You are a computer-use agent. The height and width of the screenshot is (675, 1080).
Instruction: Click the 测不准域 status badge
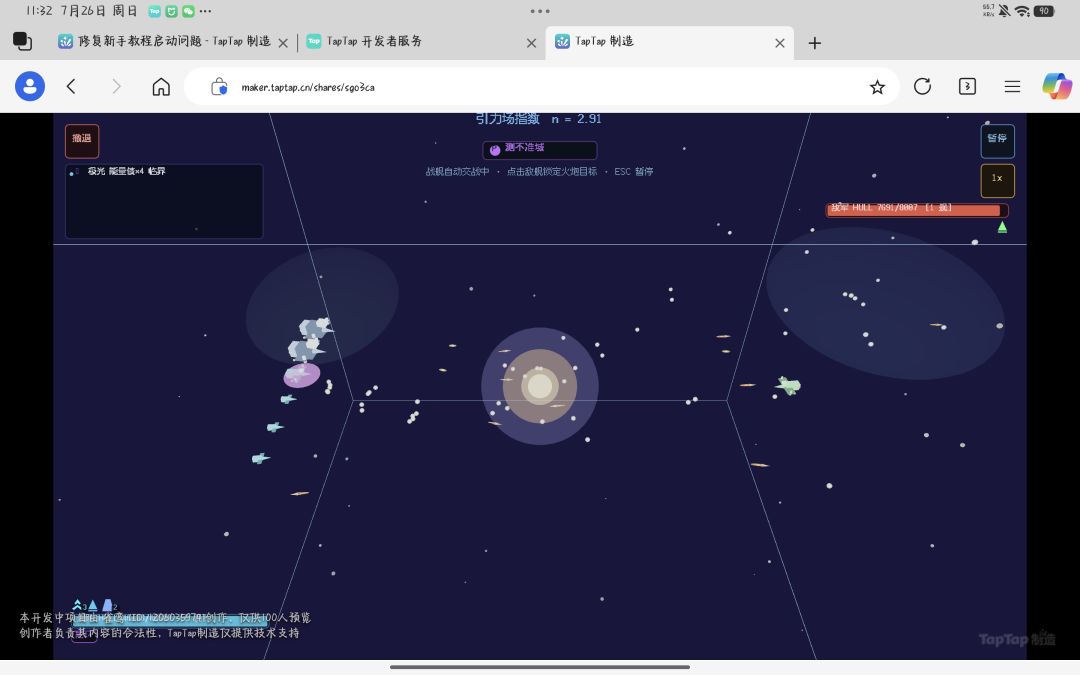coord(539,149)
